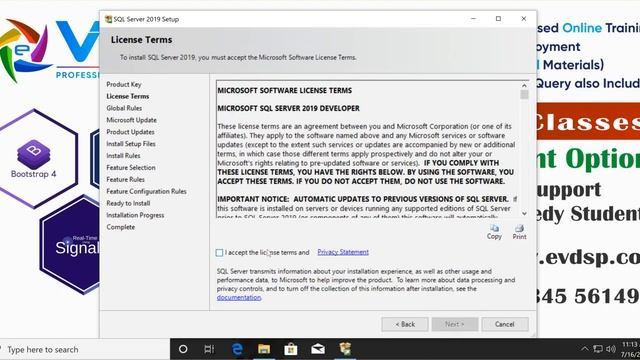Click the taskbar search box
The image size is (640, 360).
[x=84, y=349]
